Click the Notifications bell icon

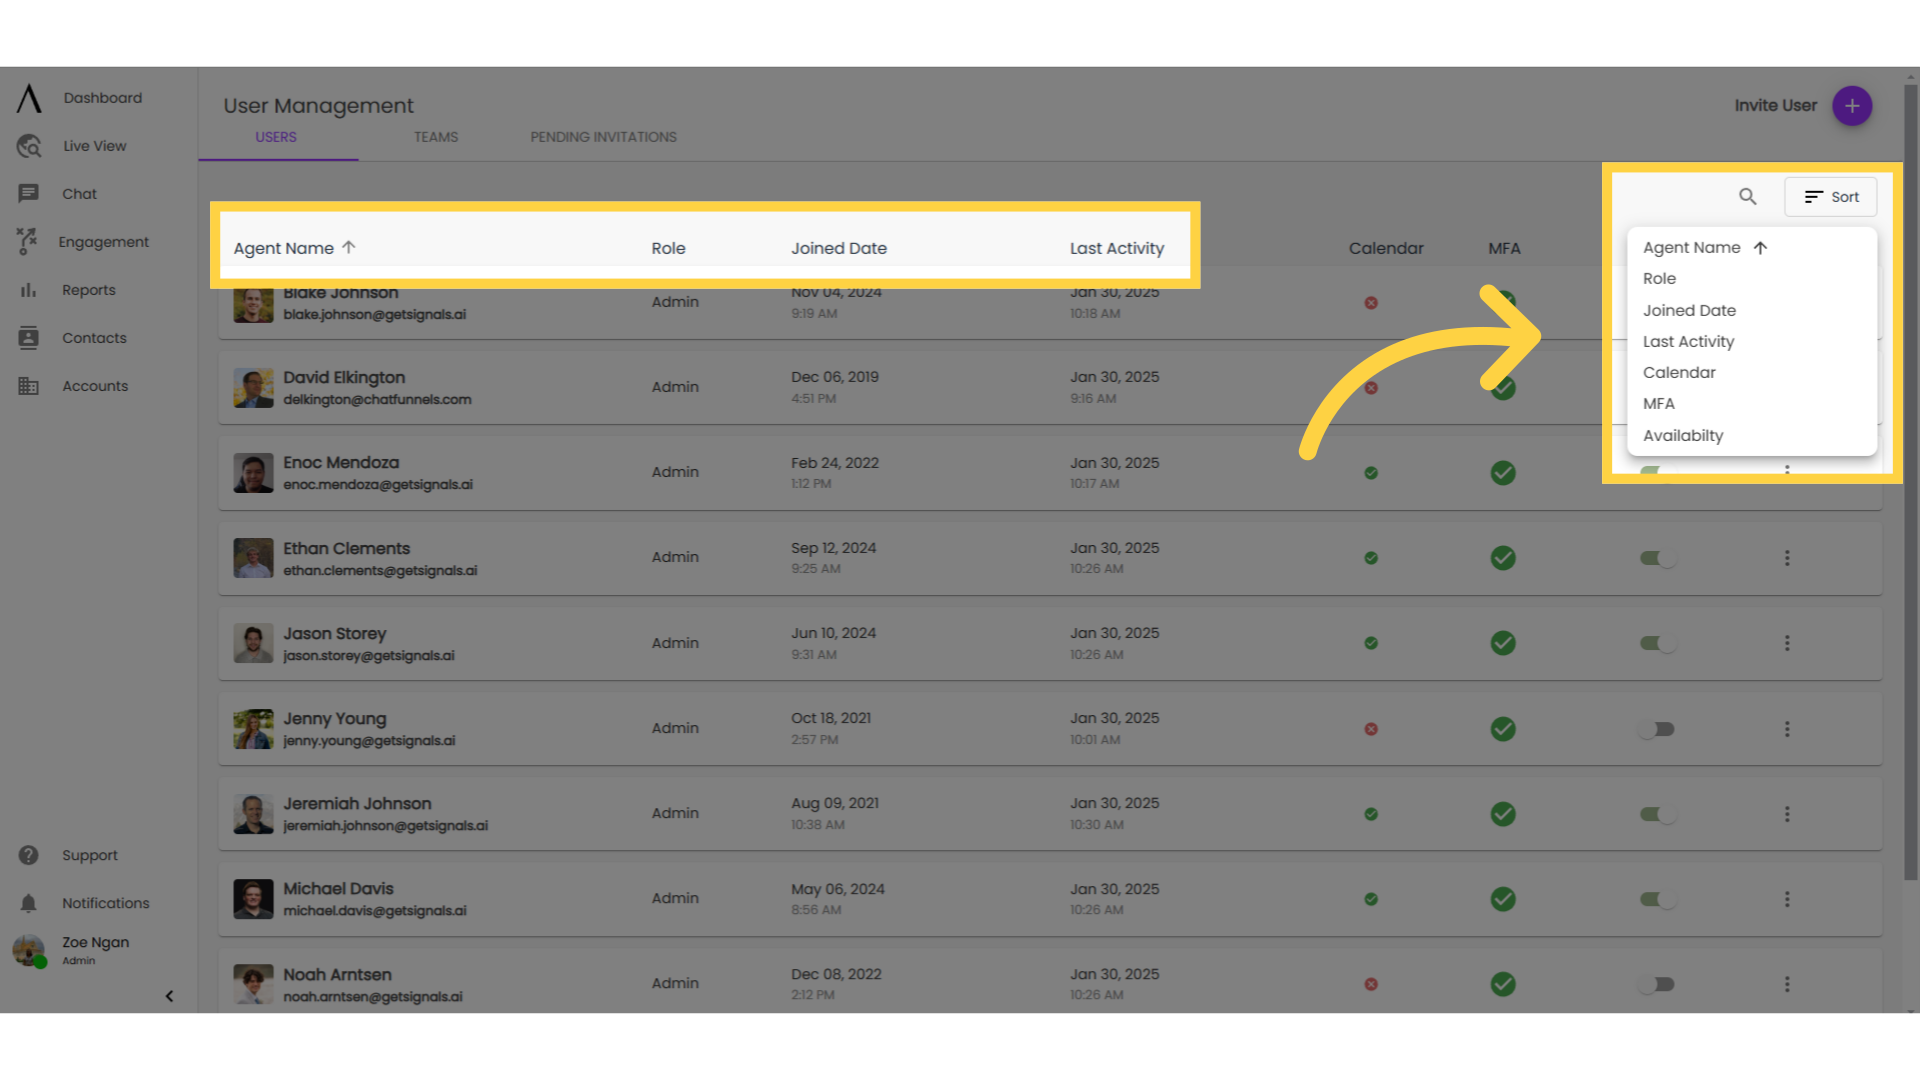point(28,902)
